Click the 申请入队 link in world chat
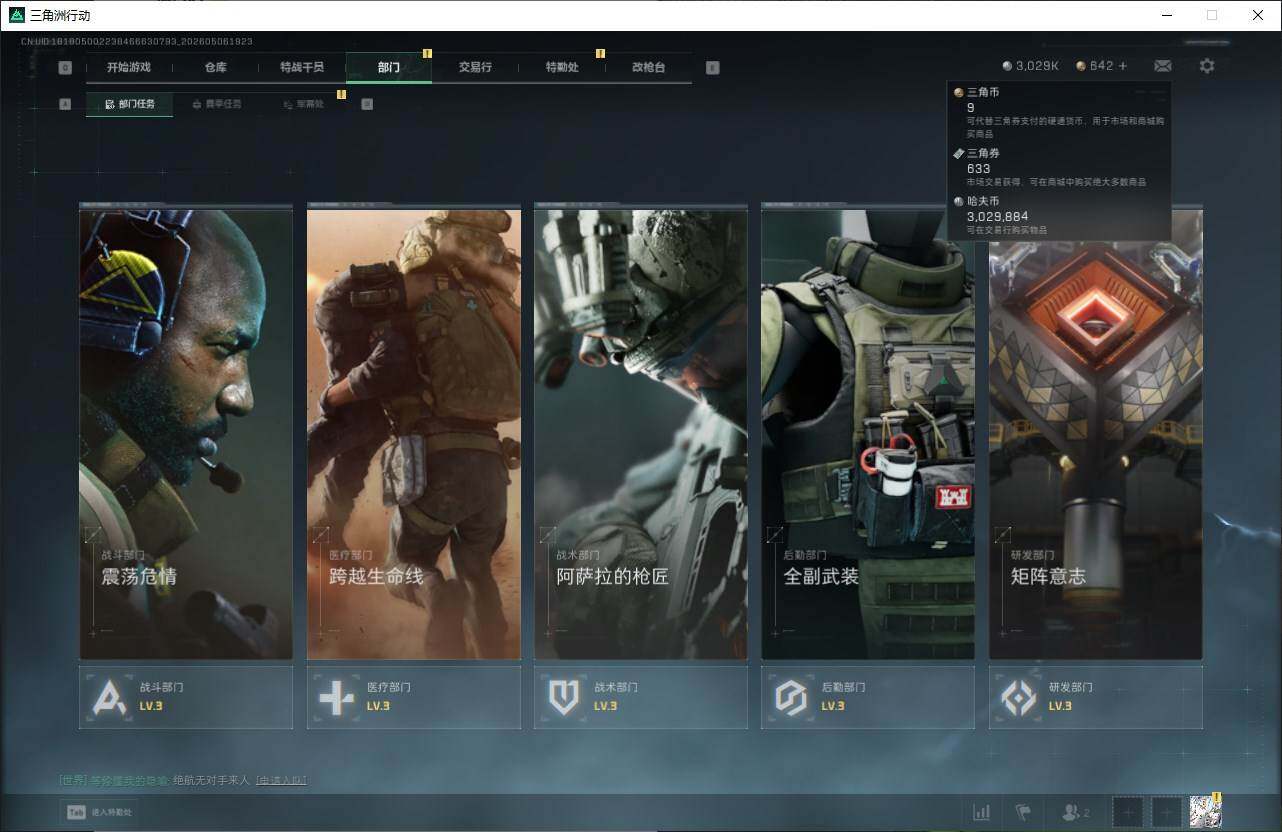Image resolution: width=1282 pixels, height=832 pixels. click(281, 780)
